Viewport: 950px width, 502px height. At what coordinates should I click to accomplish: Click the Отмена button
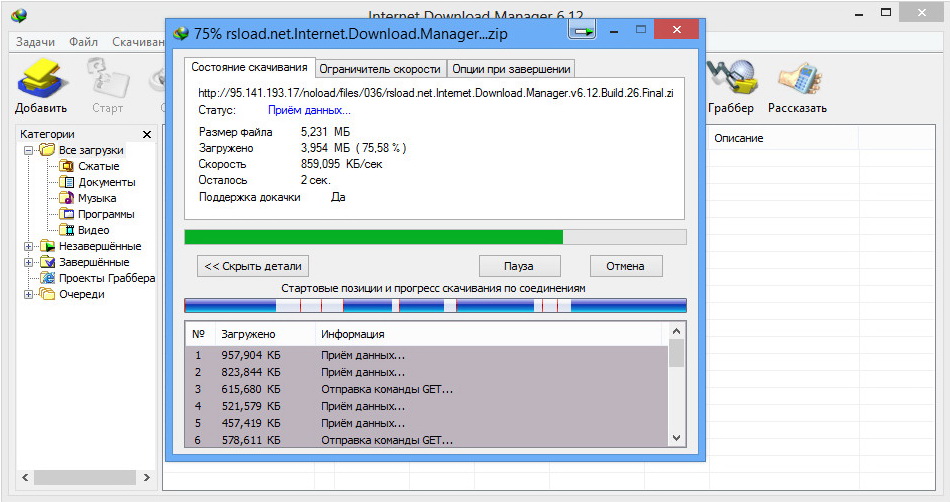[626, 266]
